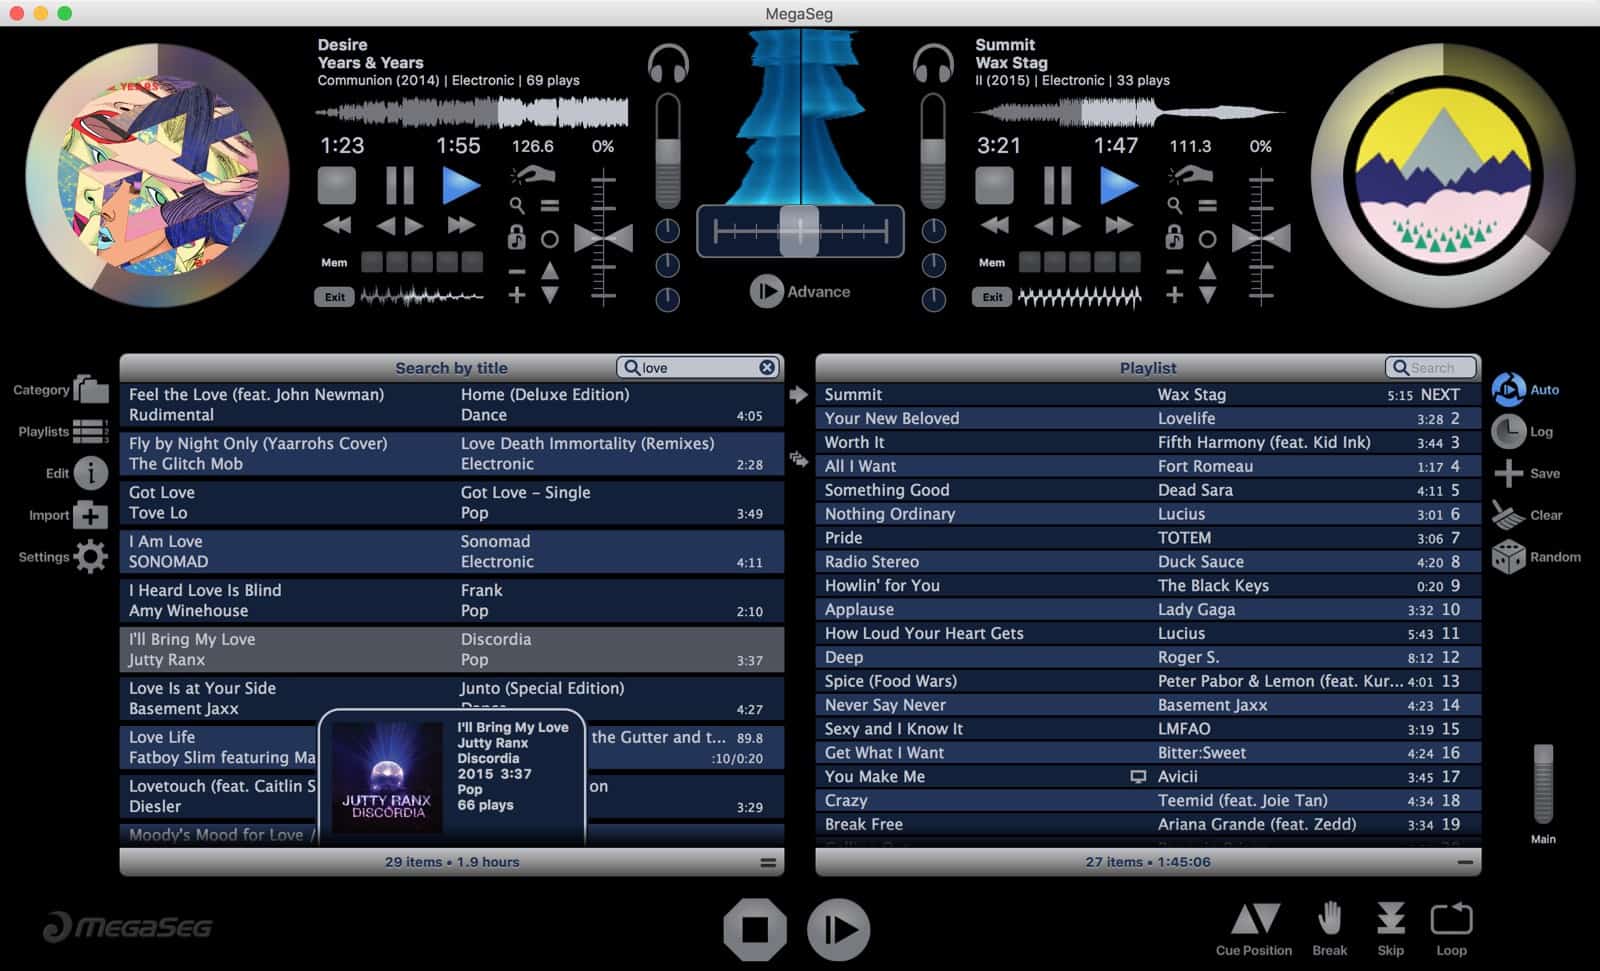The width and height of the screenshot is (1600, 971).
Task: Open the Import folder icon
Action: pyautogui.click(x=90, y=515)
